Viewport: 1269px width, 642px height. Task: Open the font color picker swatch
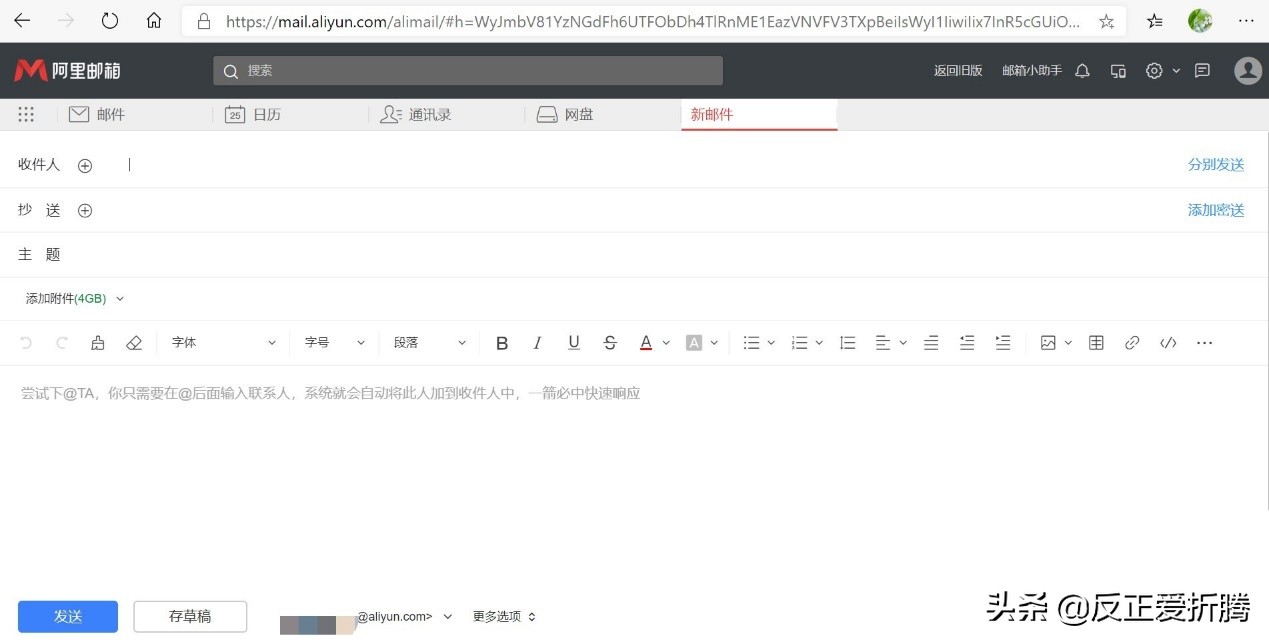646,342
